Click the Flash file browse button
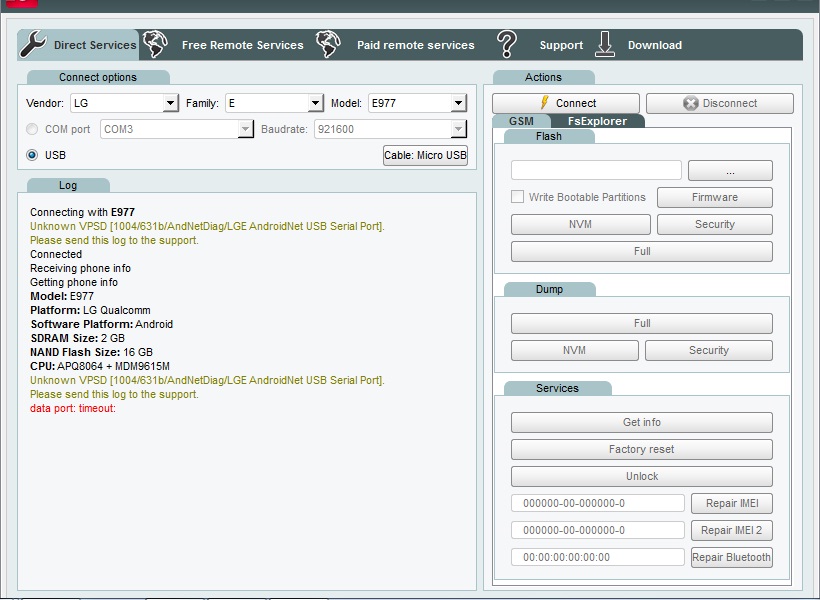 tap(730, 171)
